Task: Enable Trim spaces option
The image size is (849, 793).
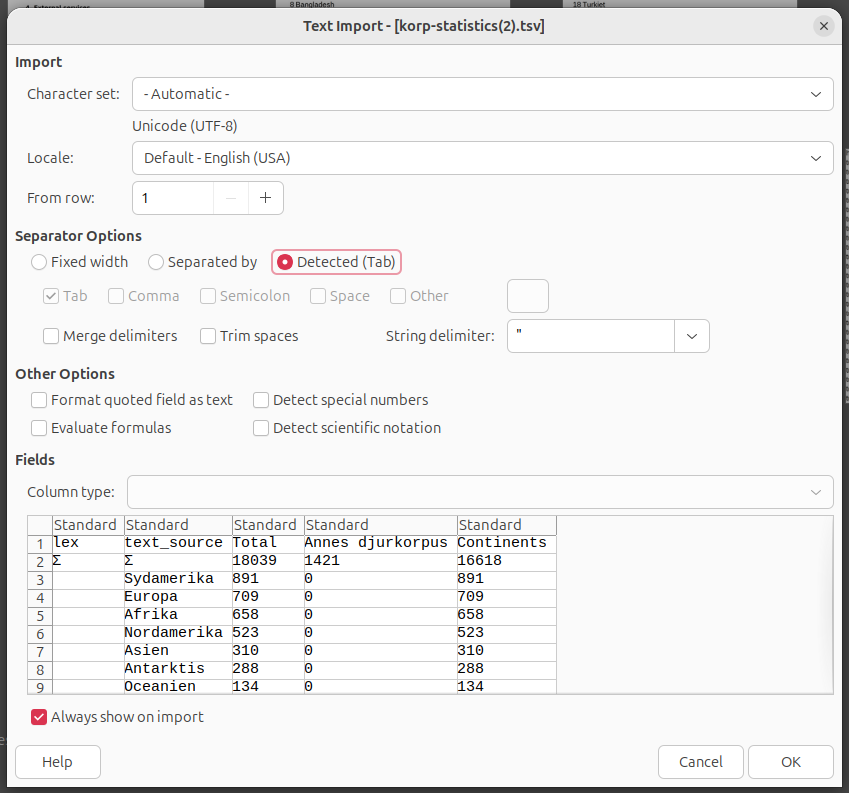Action: 250,336
